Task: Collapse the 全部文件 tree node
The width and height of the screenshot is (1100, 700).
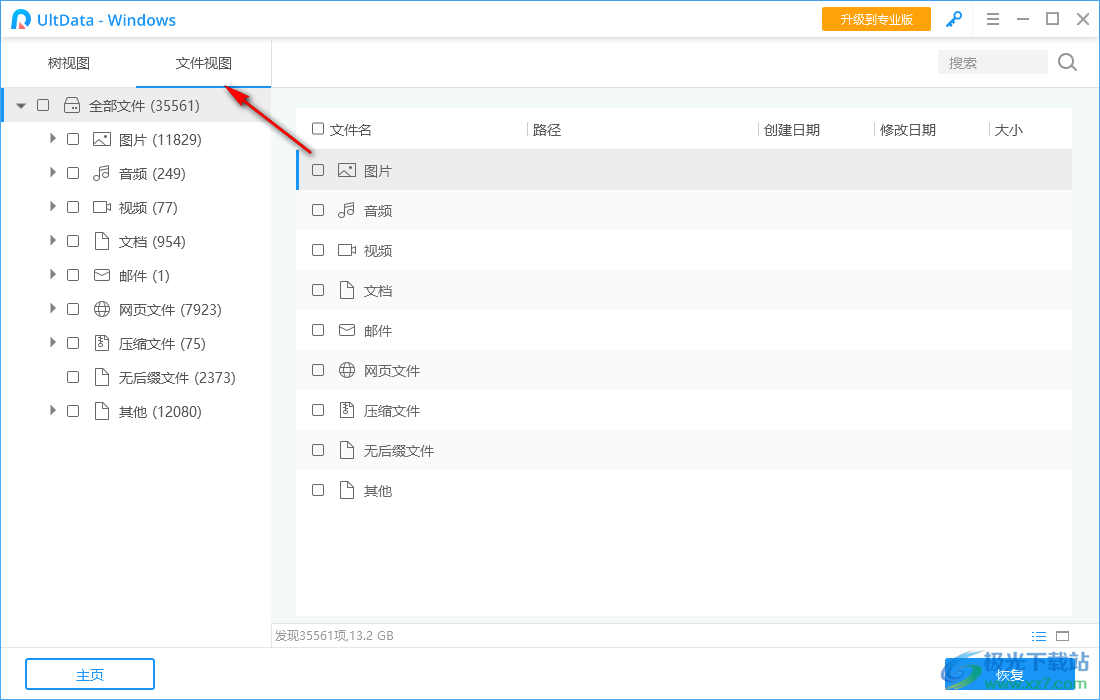Action: point(20,104)
